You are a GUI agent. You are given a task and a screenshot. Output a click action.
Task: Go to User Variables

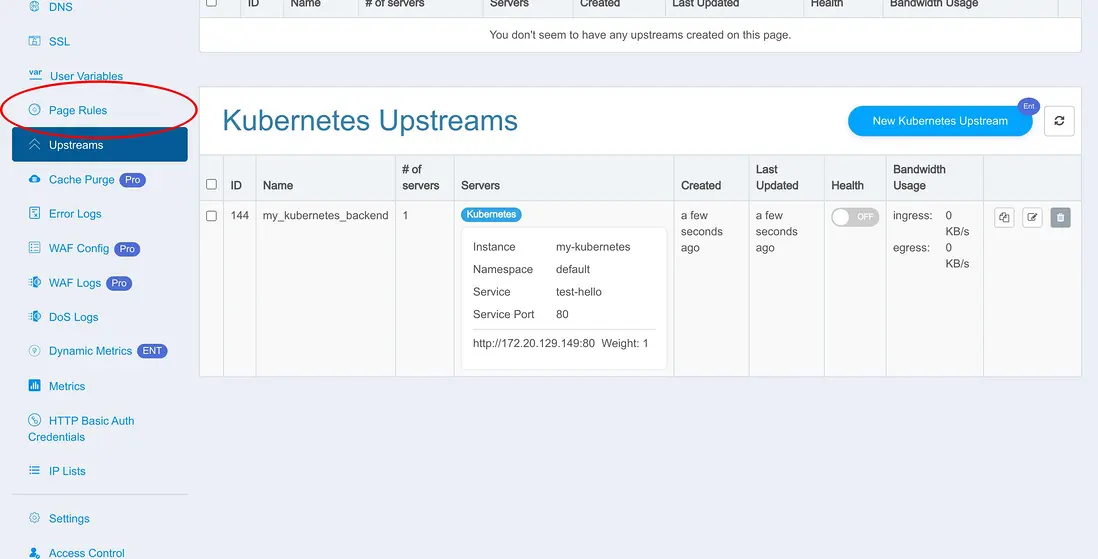[86, 76]
